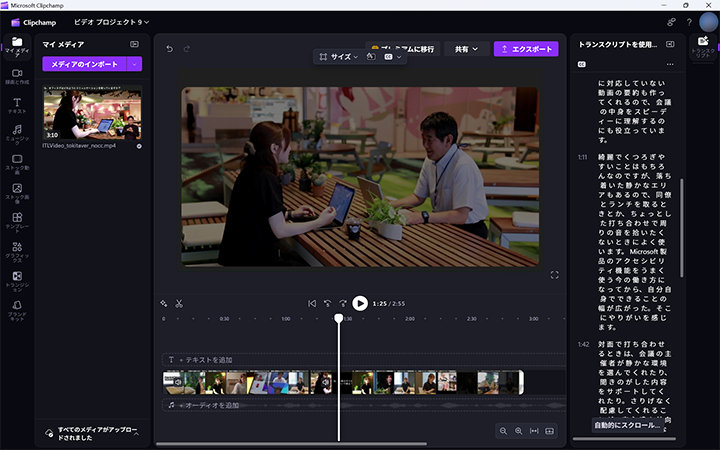
Task: Click the premium upgrade button
Action: click(403, 49)
